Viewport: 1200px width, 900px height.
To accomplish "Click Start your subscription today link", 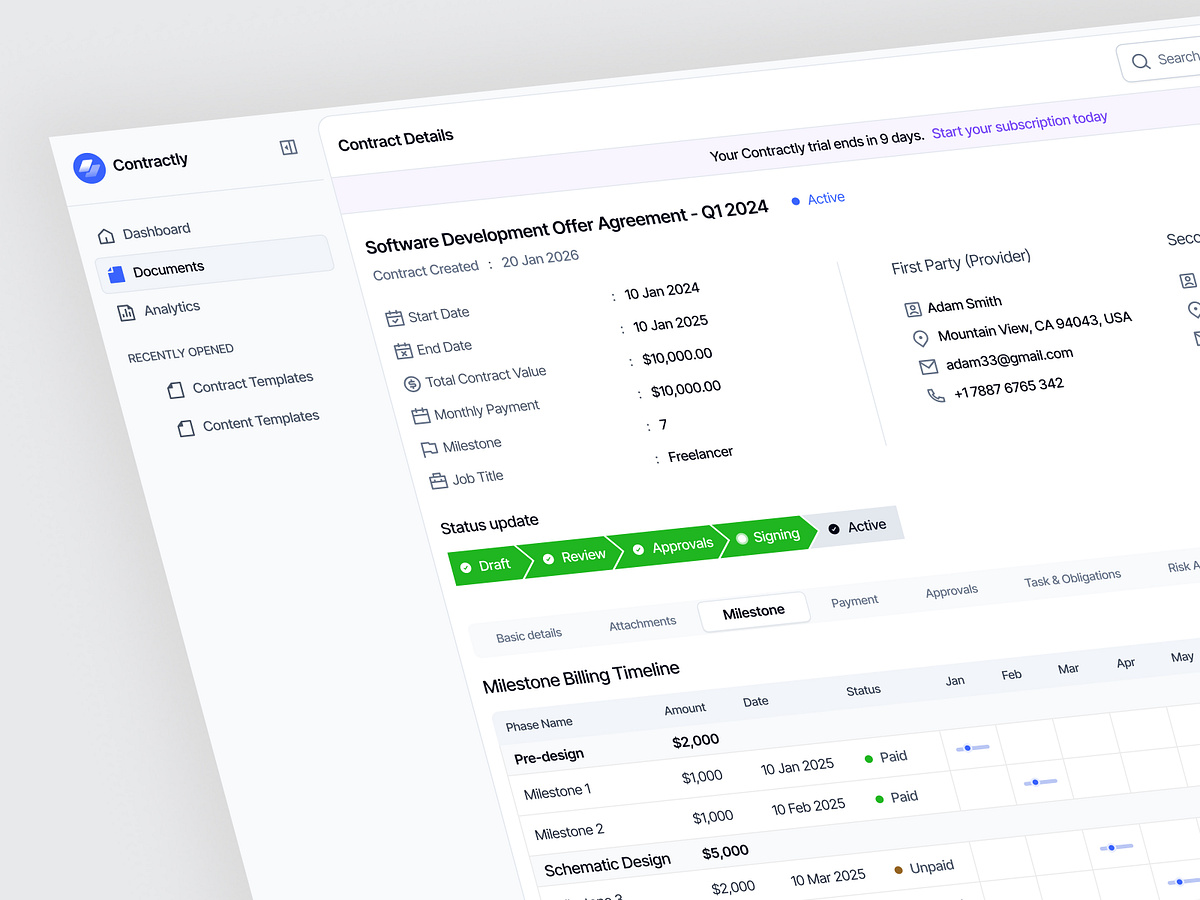I will (1020, 125).
